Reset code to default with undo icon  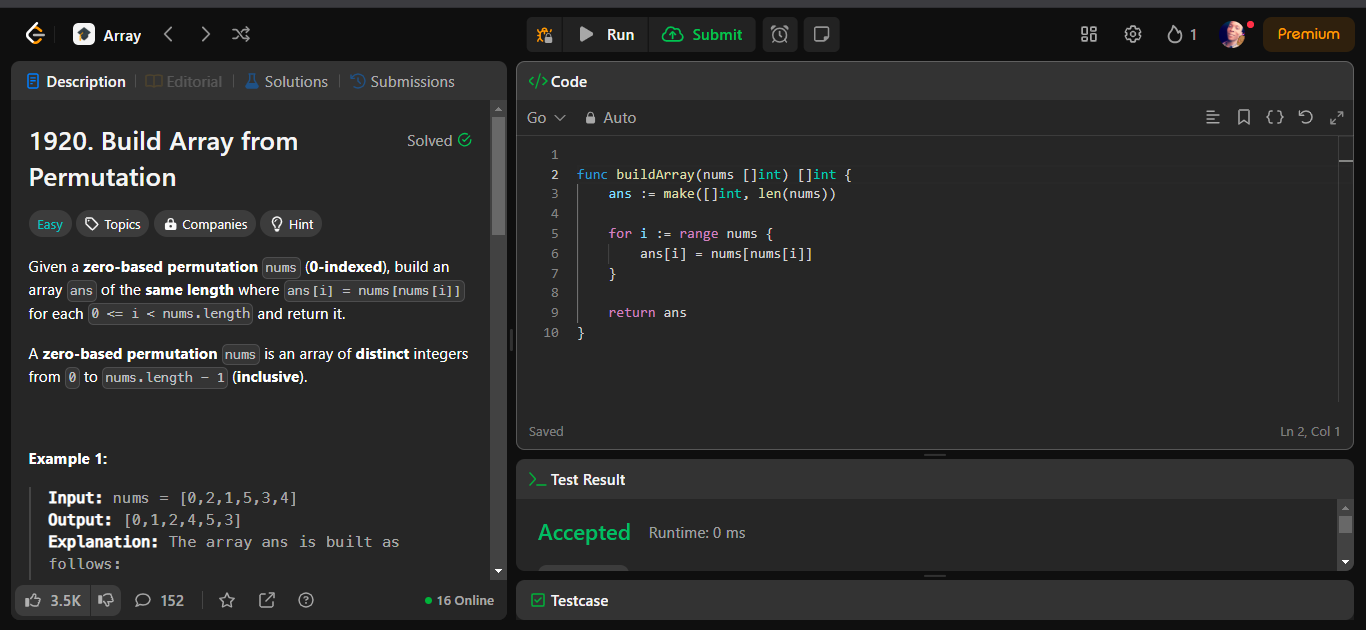(x=1305, y=117)
